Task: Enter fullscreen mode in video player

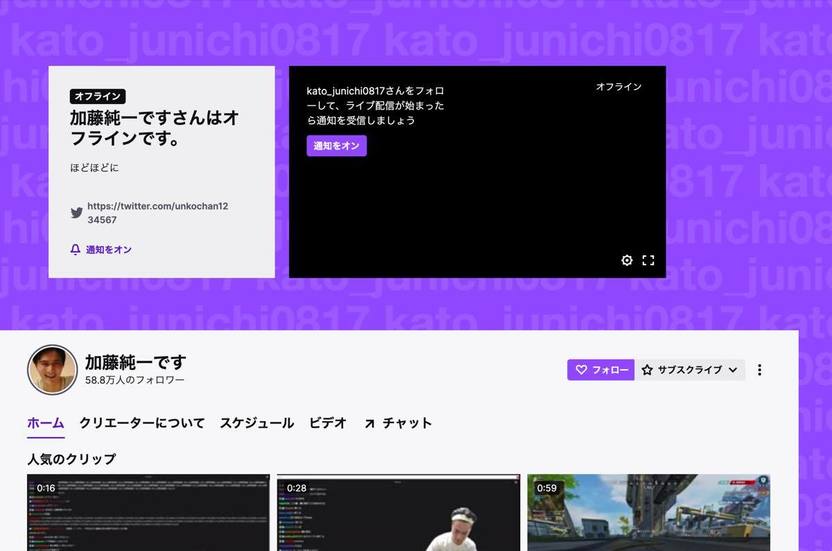Action: click(x=648, y=260)
